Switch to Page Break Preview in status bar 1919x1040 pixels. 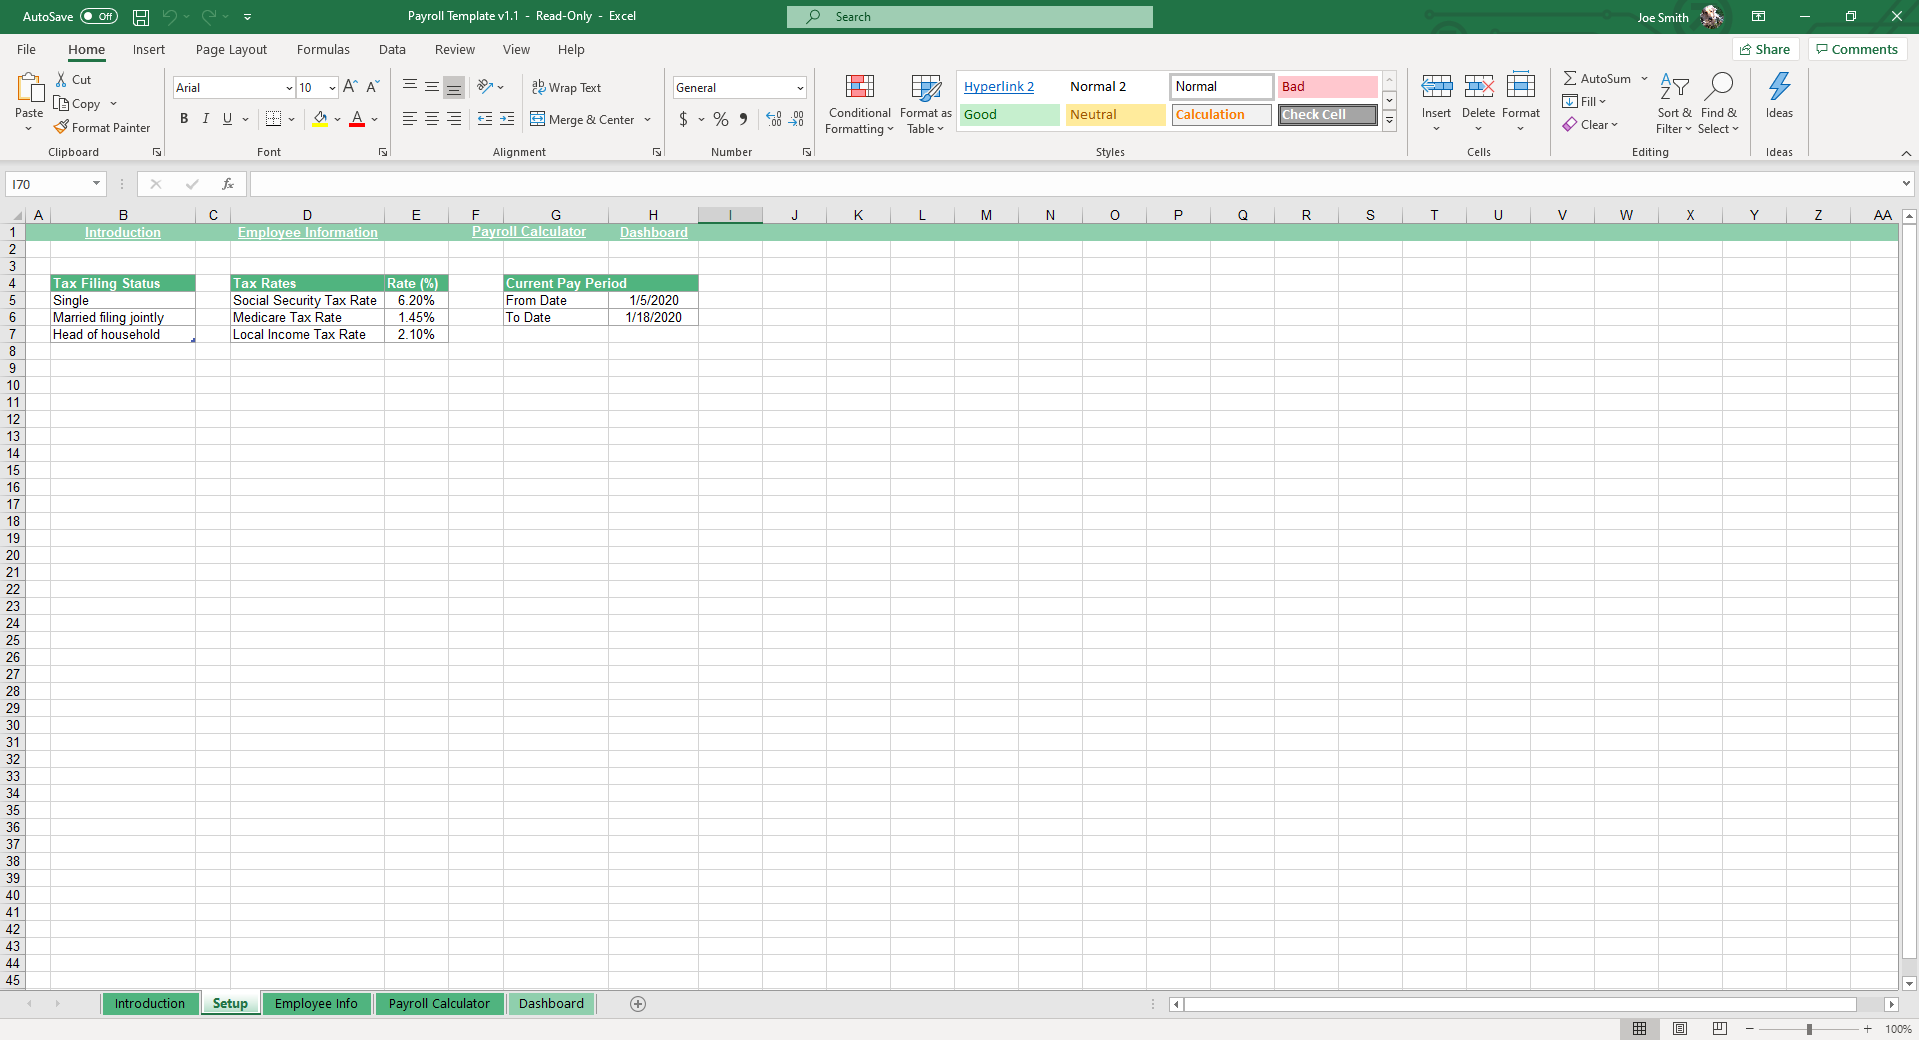(1720, 1029)
